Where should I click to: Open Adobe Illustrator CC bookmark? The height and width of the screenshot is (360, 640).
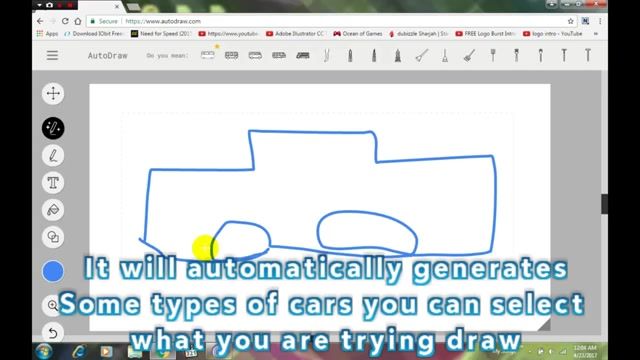point(296,34)
